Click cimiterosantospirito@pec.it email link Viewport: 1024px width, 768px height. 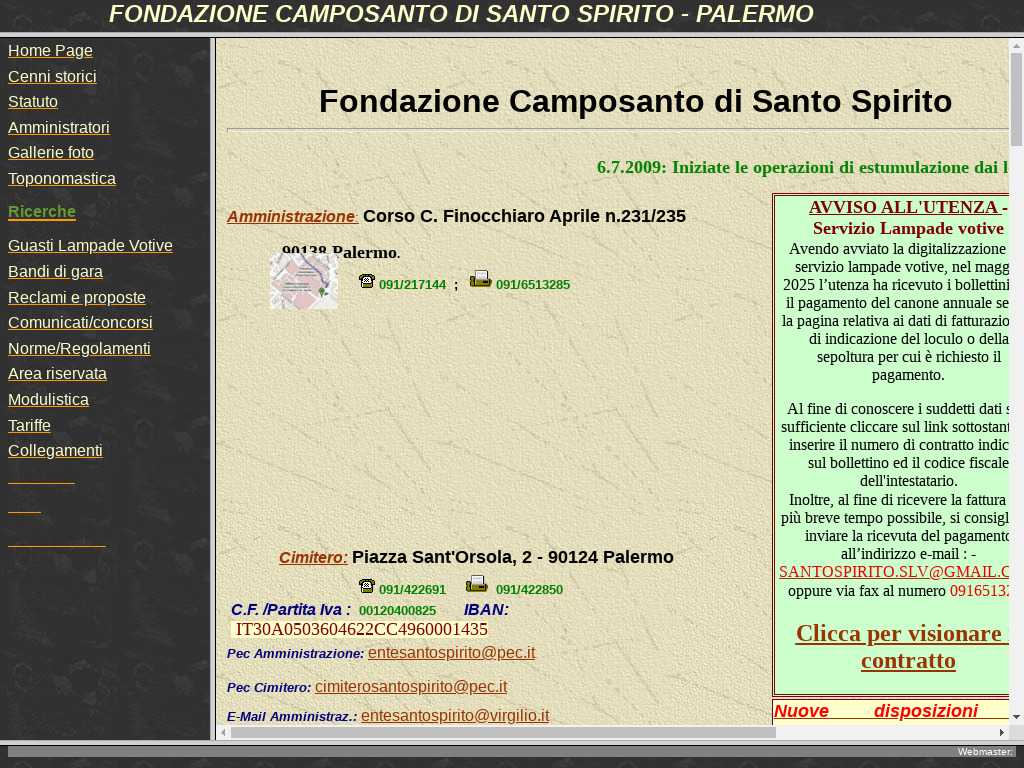(x=410, y=687)
